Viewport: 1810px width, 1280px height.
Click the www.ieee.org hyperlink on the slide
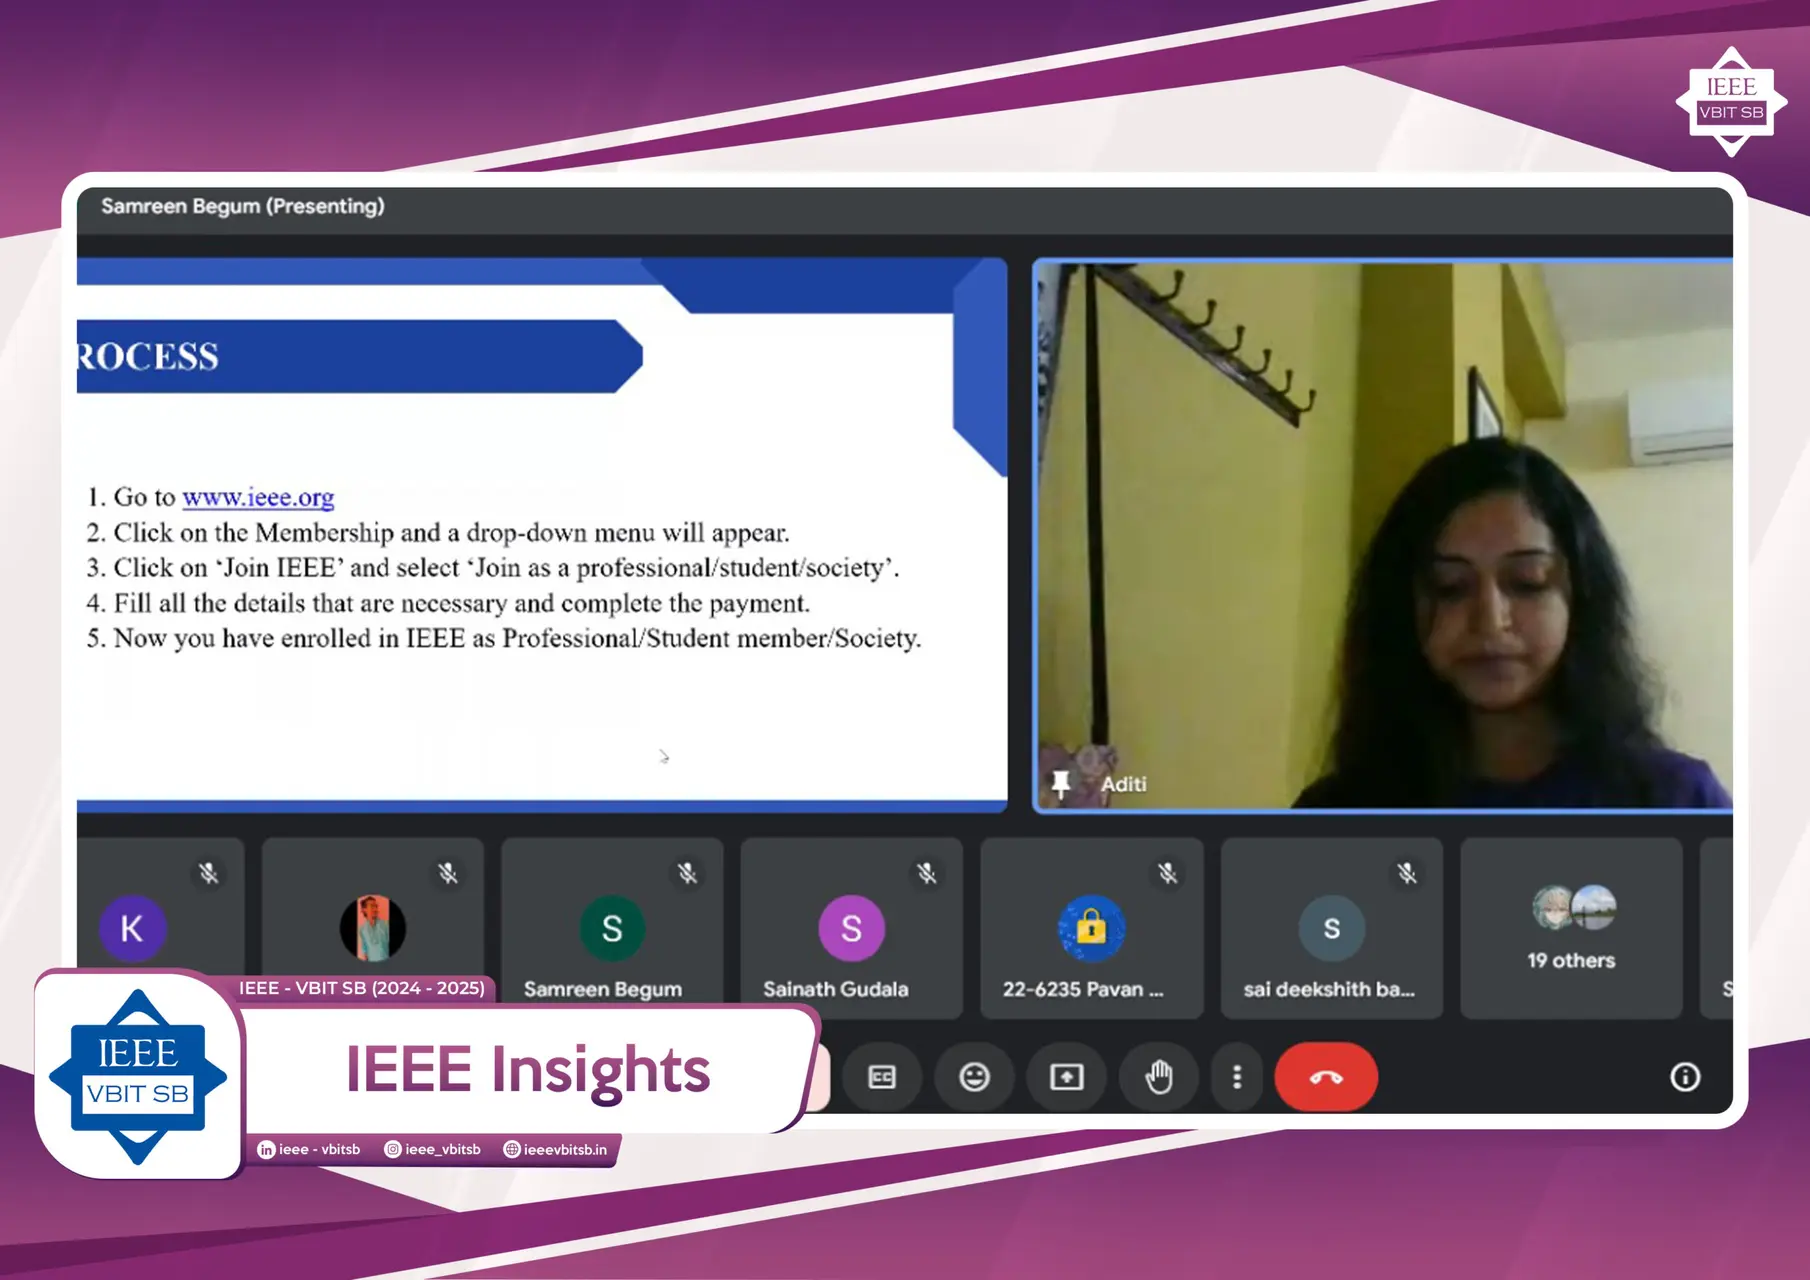click(x=258, y=497)
